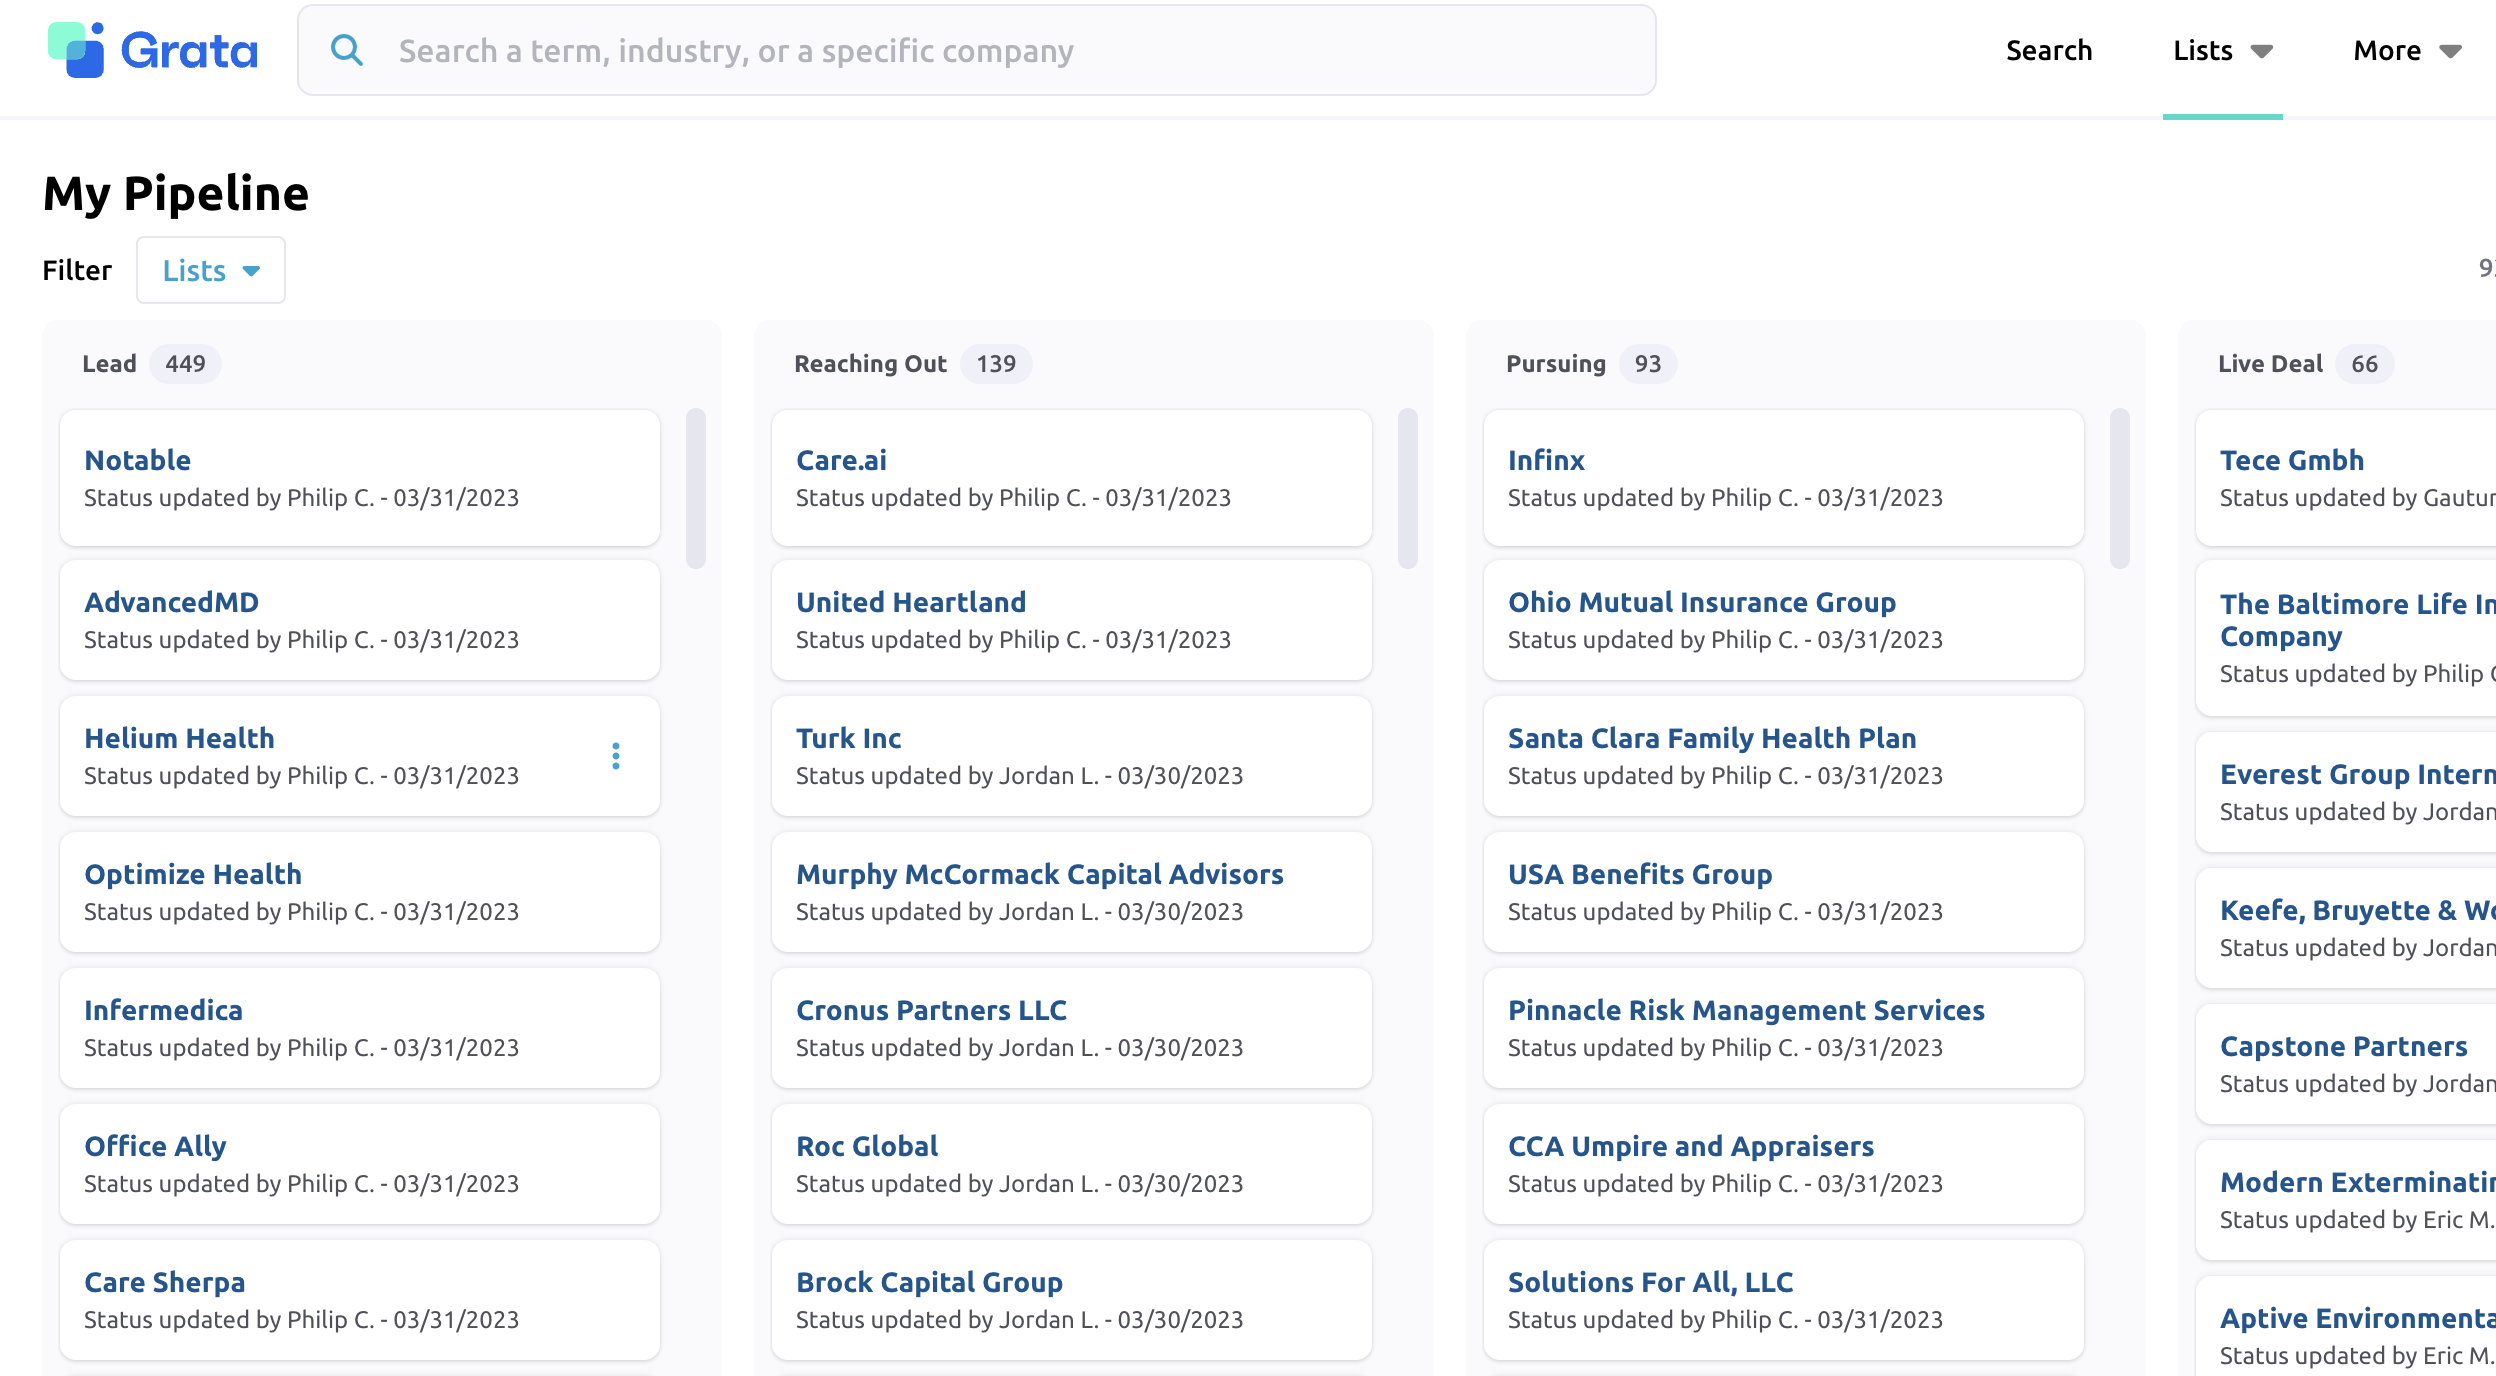Screen dimensions: 2496x1376
Task: Click the Grata logo
Action: coord(153,50)
